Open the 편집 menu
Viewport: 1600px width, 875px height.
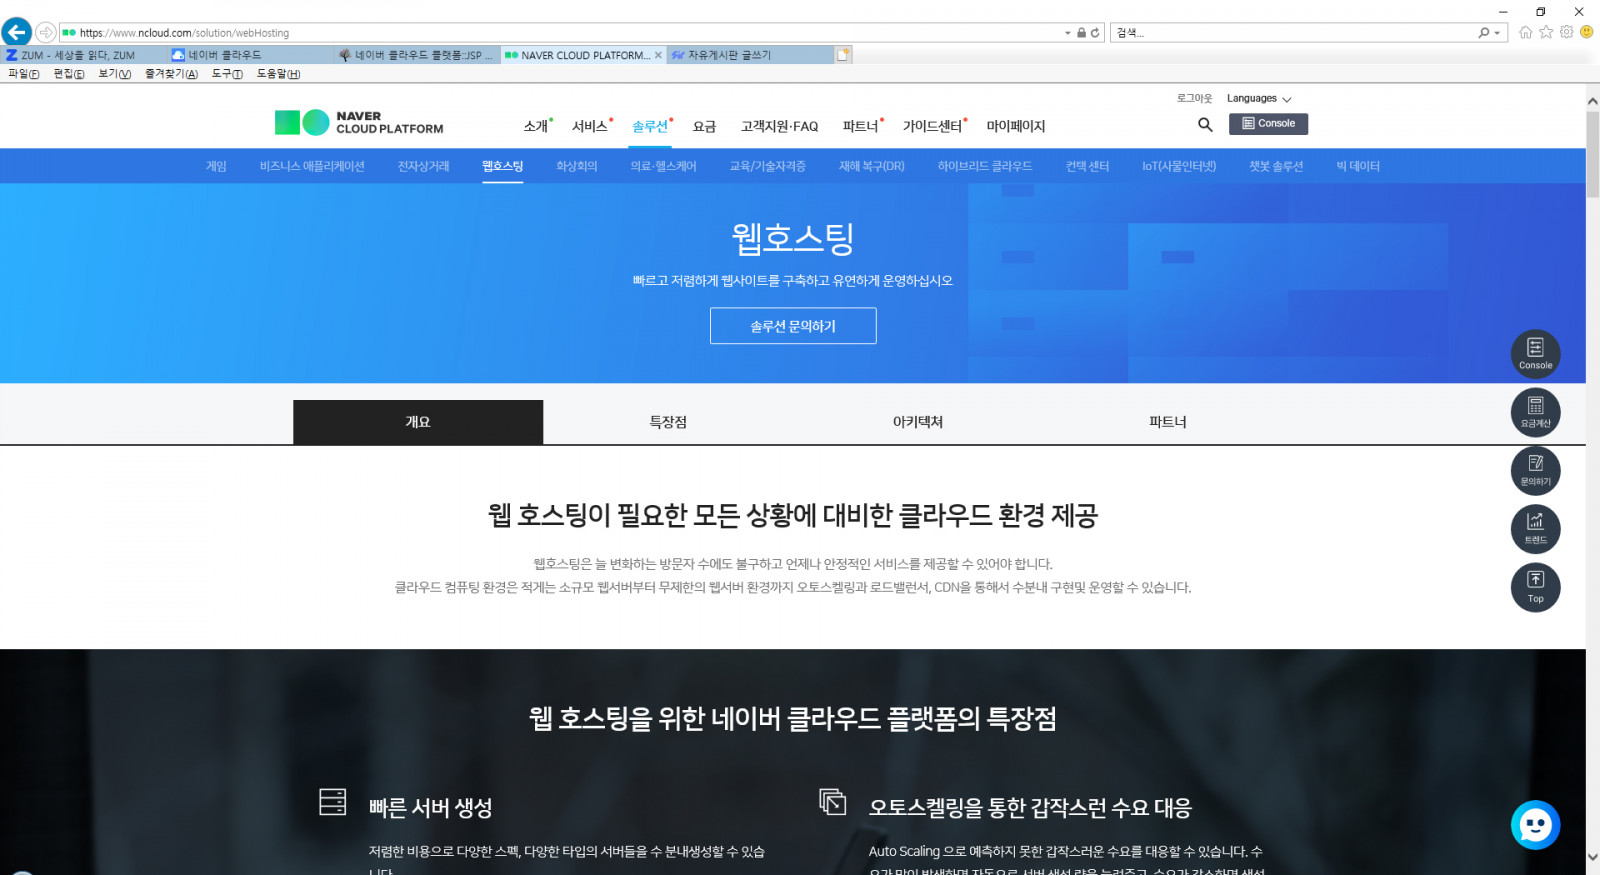tap(69, 74)
